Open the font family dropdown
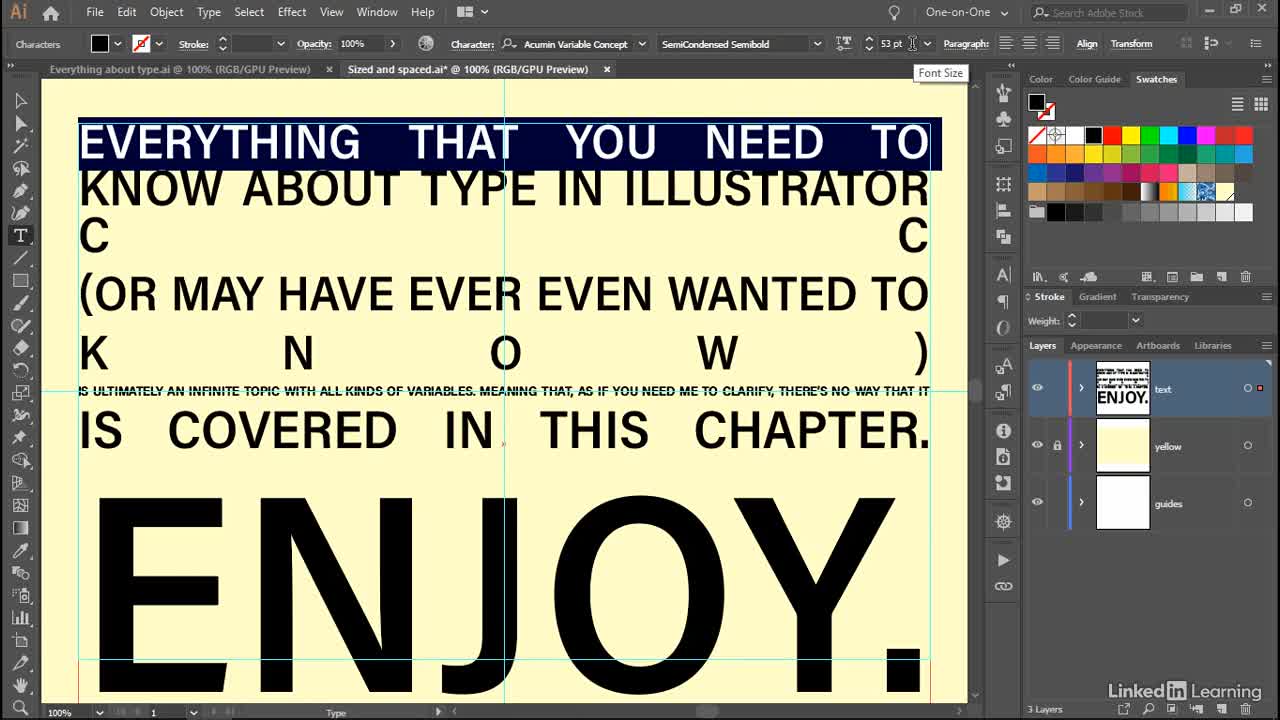 click(x=642, y=44)
